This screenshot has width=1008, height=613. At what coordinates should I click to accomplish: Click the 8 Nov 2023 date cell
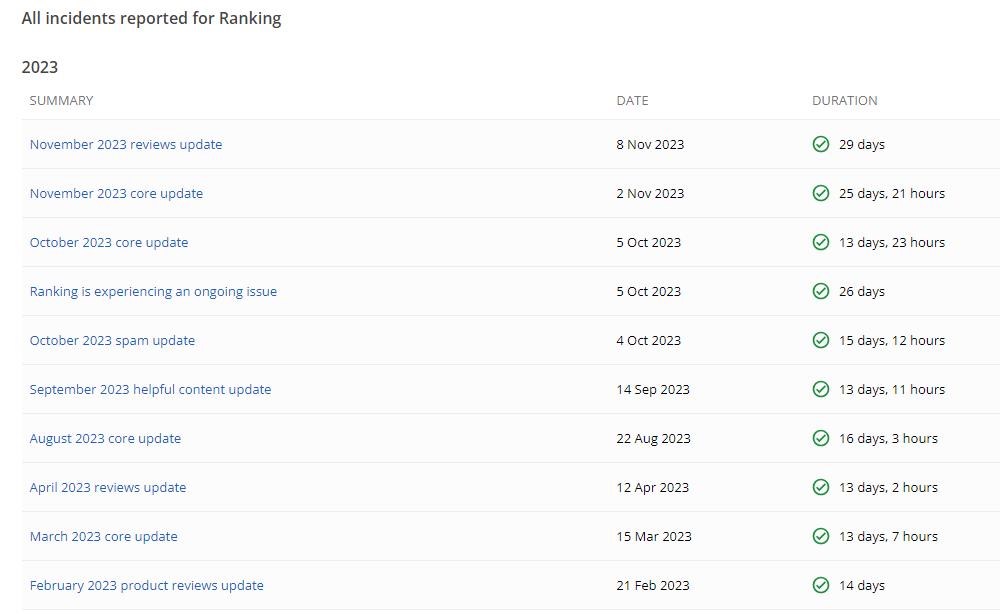click(x=650, y=145)
